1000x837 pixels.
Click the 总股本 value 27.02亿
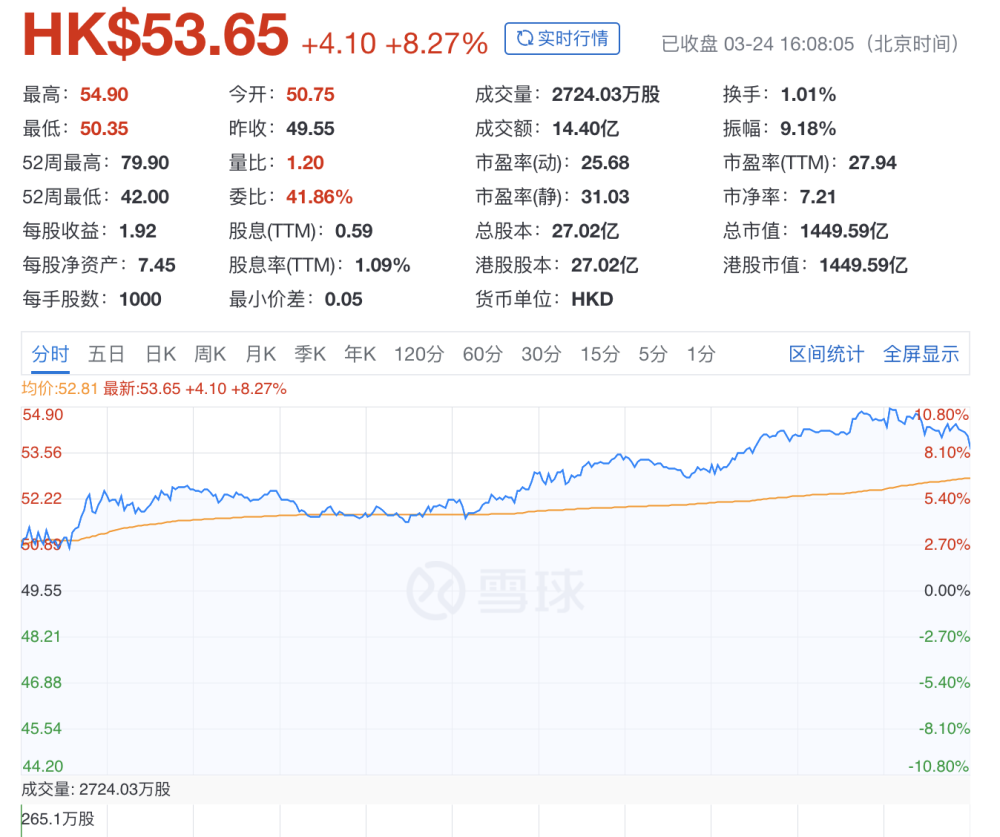point(585,231)
